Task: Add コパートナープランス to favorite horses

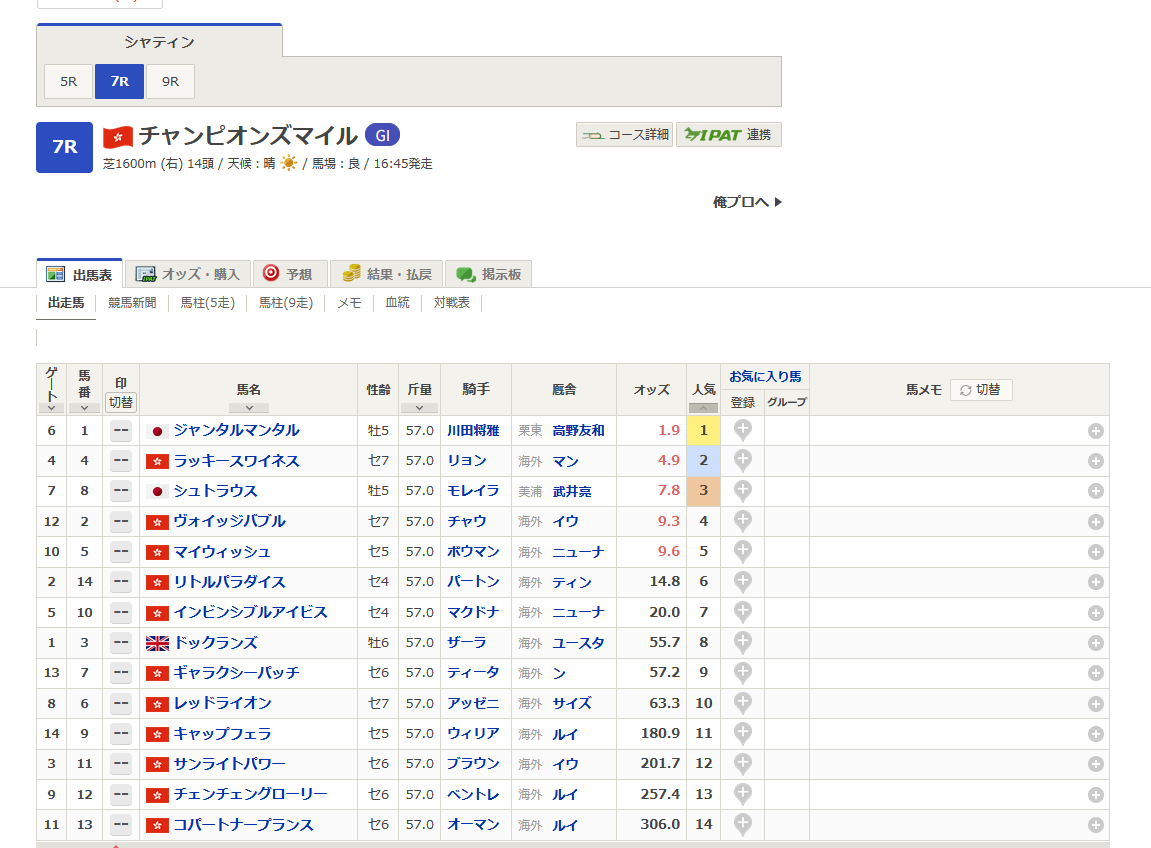Action: 742,825
